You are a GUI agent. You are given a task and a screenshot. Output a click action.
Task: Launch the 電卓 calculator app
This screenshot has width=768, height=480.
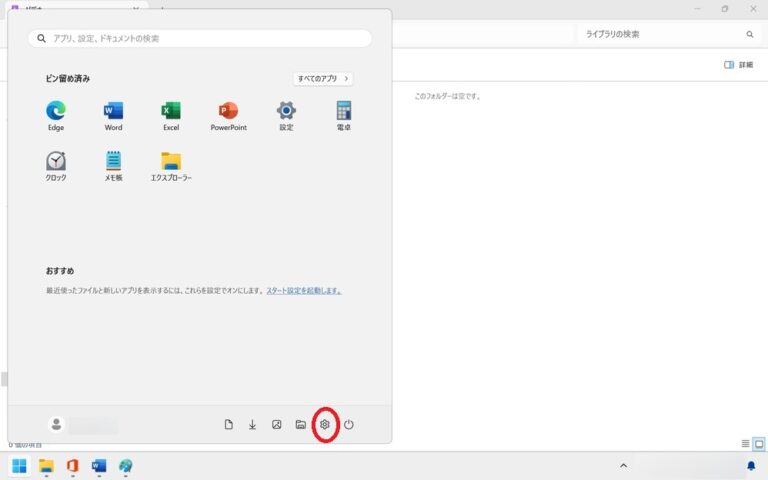point(344,112)
